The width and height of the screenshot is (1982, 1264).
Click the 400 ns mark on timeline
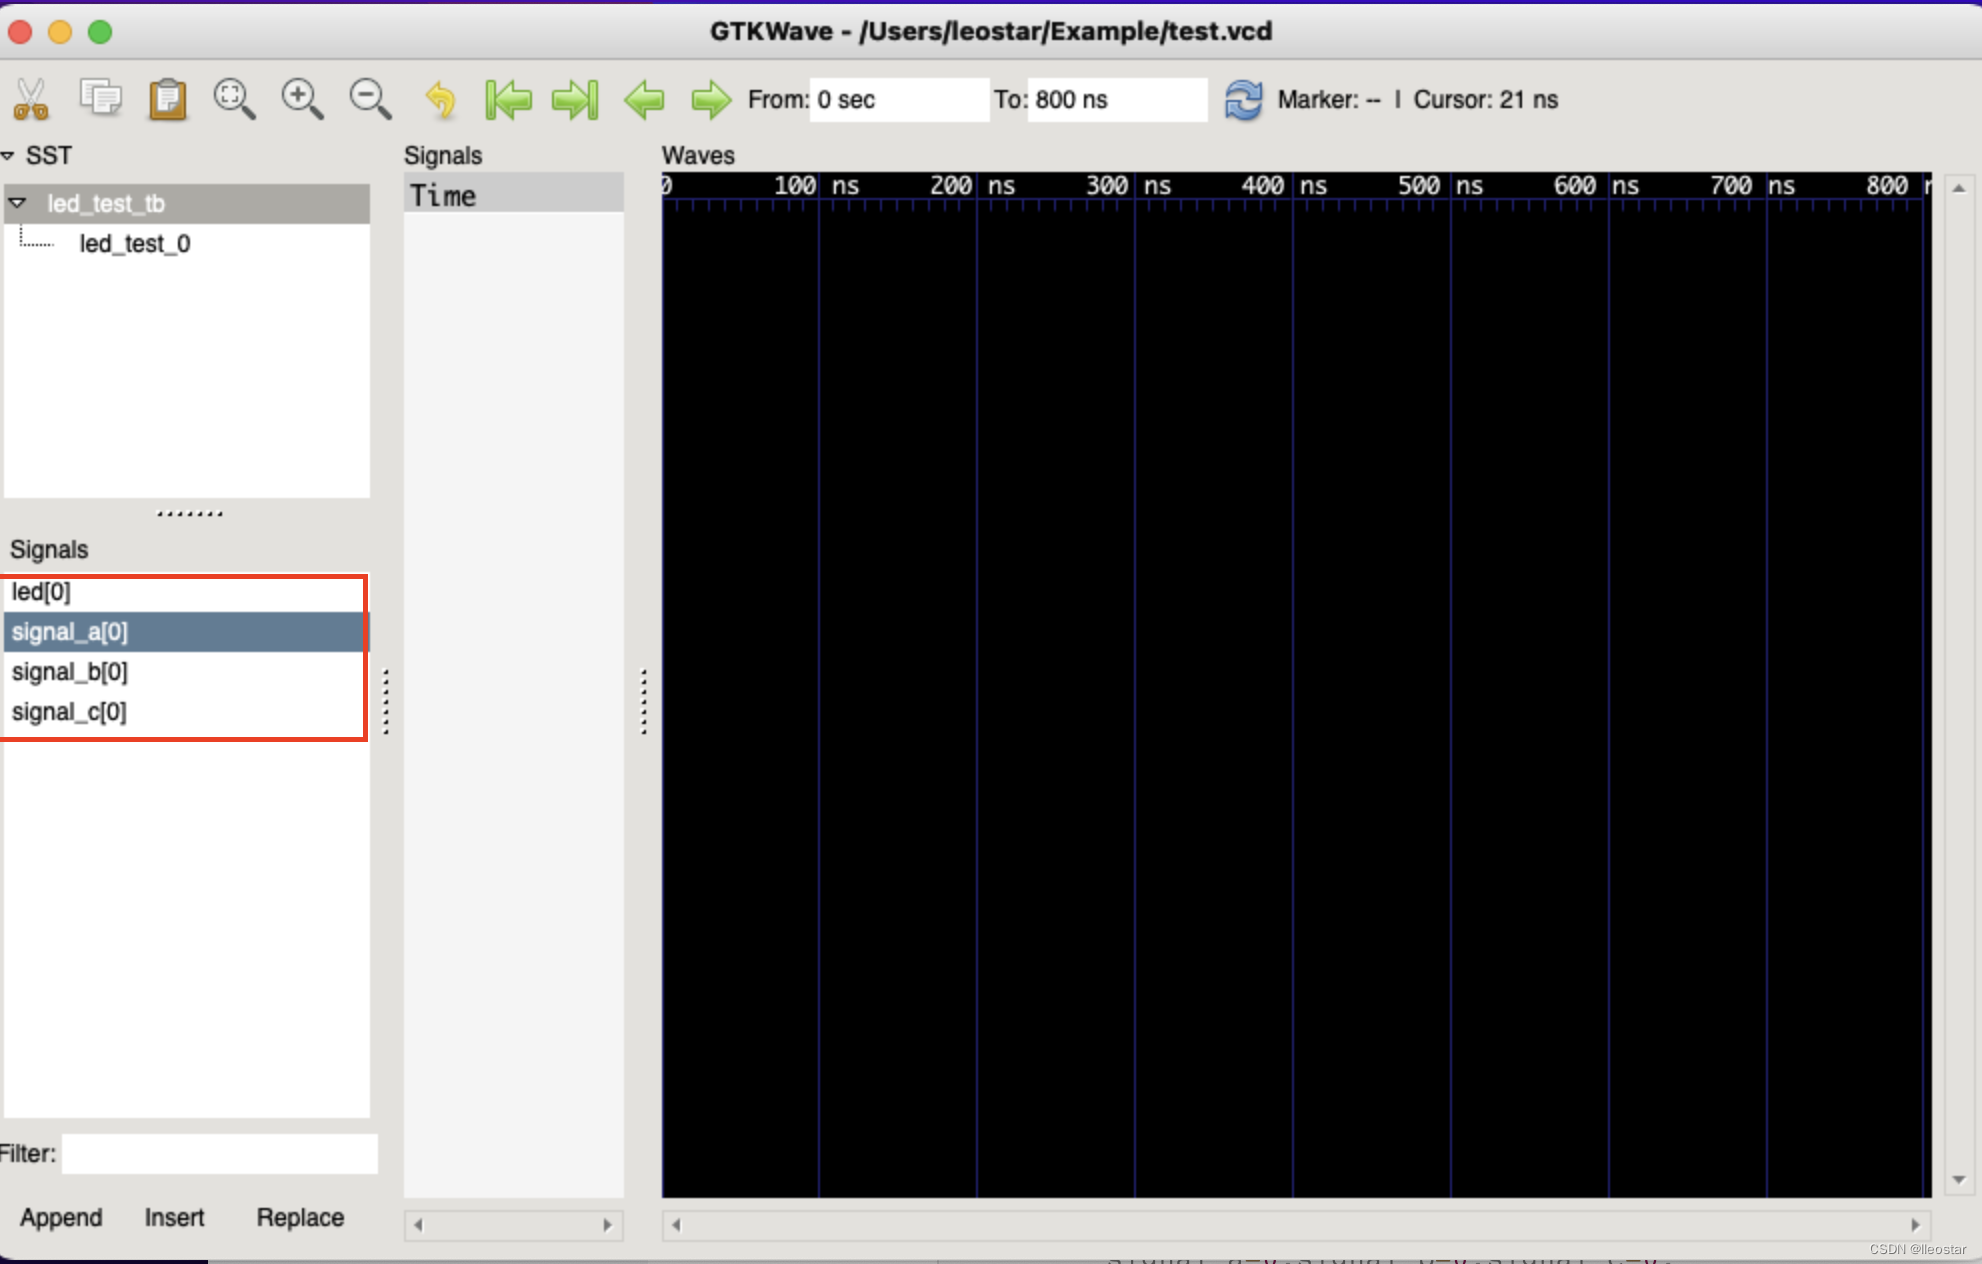point(1284,186)
